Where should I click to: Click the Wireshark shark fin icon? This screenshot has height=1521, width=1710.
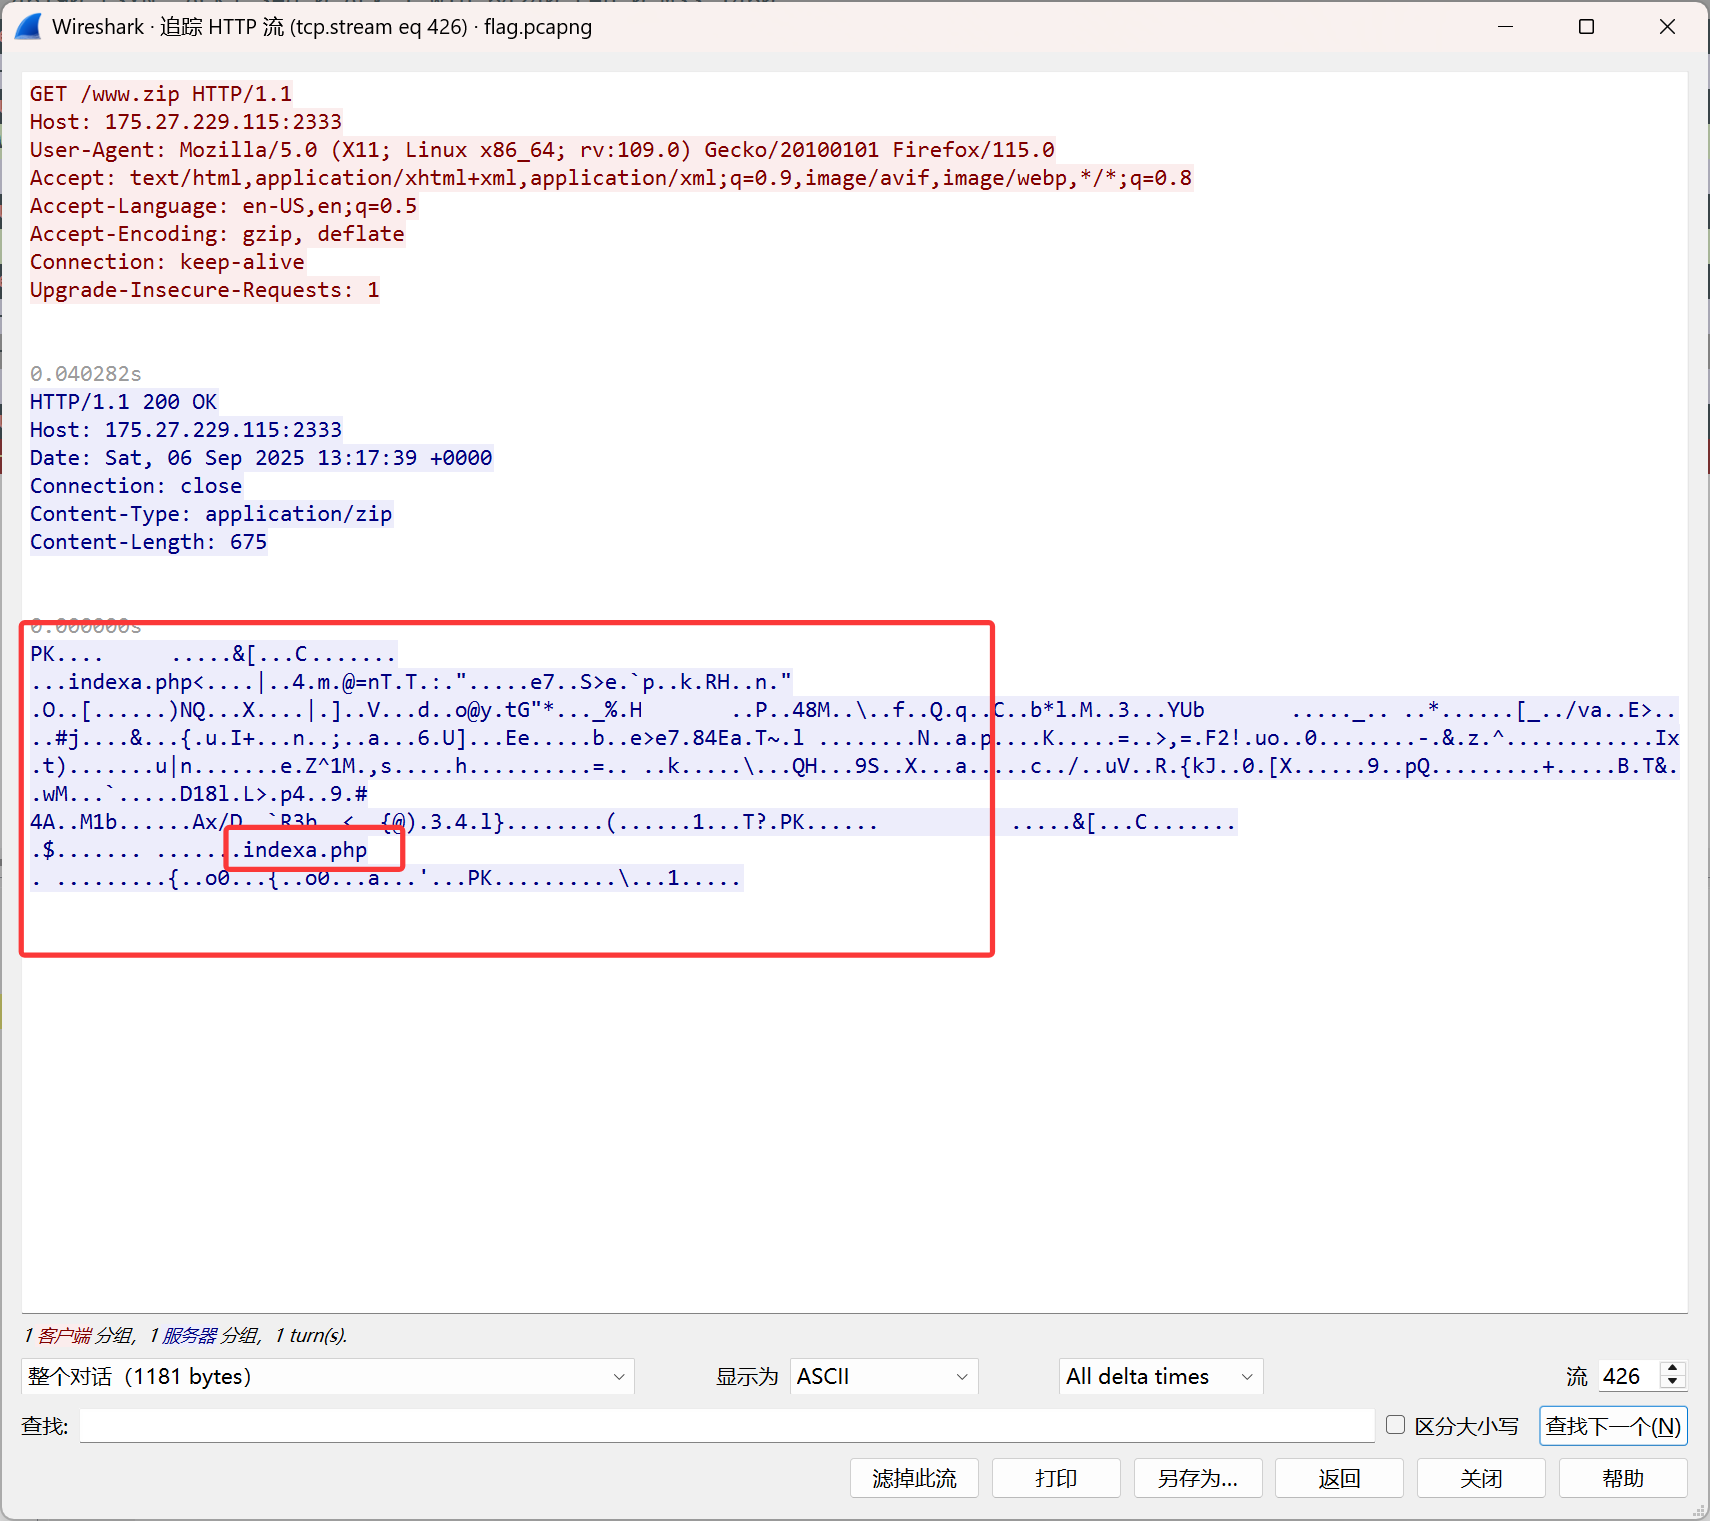pos(28,27)
